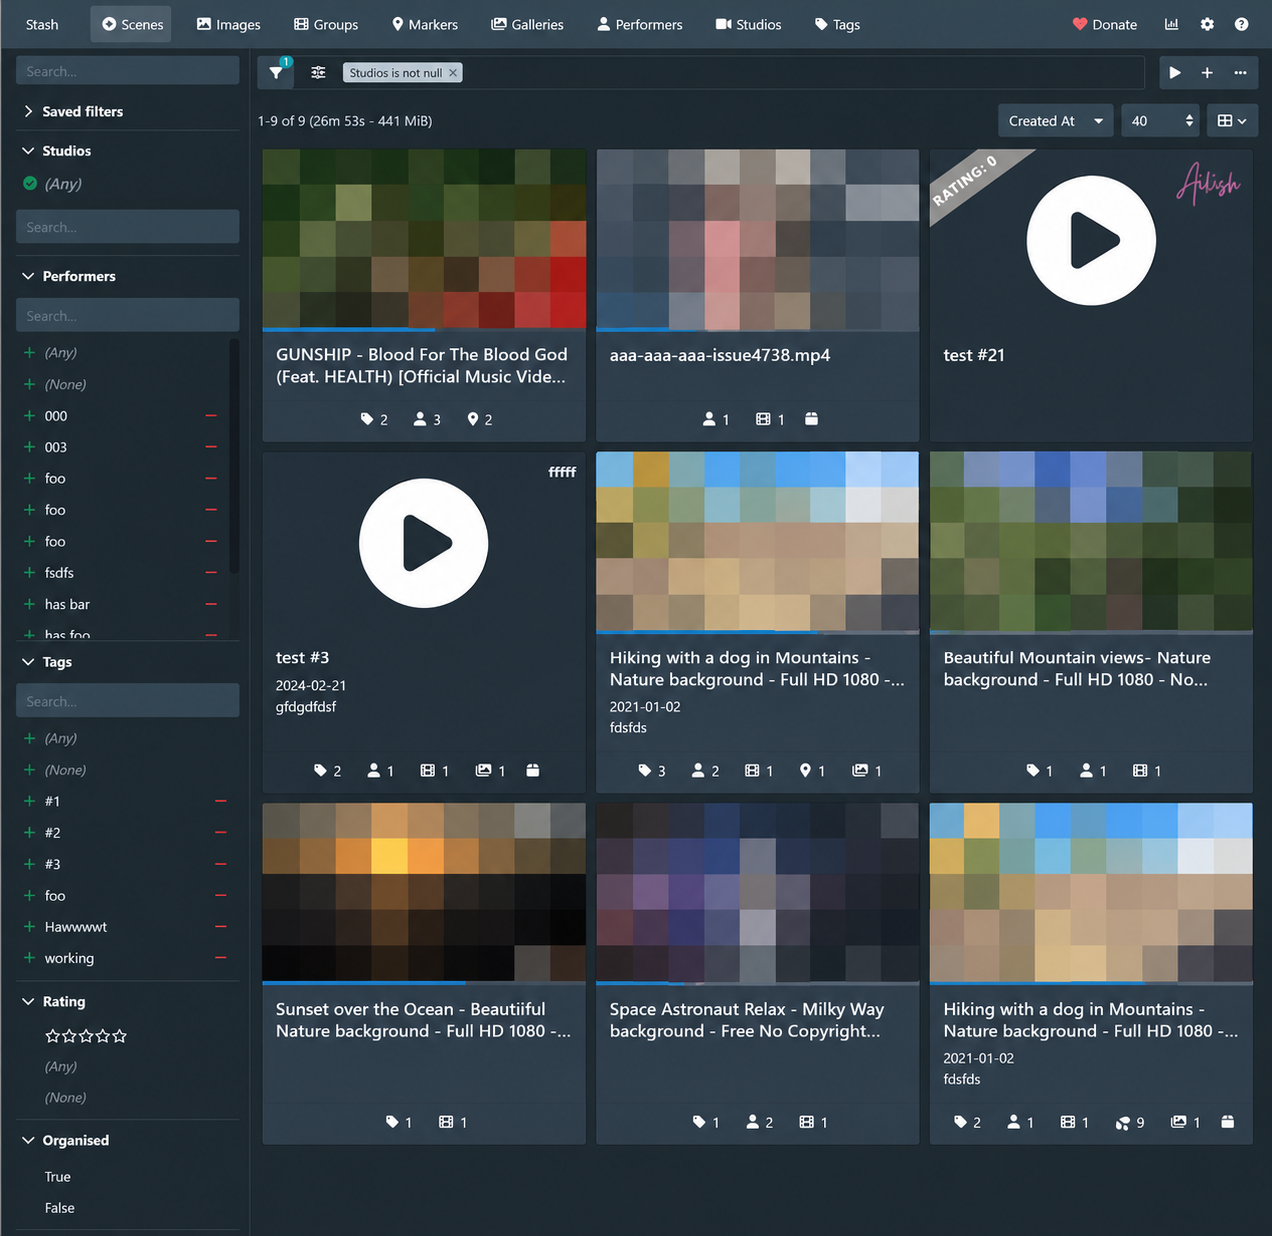Set rating using the five-star control
The width and height of the screenshot is (1272, 1236).
coord(86,1036)
